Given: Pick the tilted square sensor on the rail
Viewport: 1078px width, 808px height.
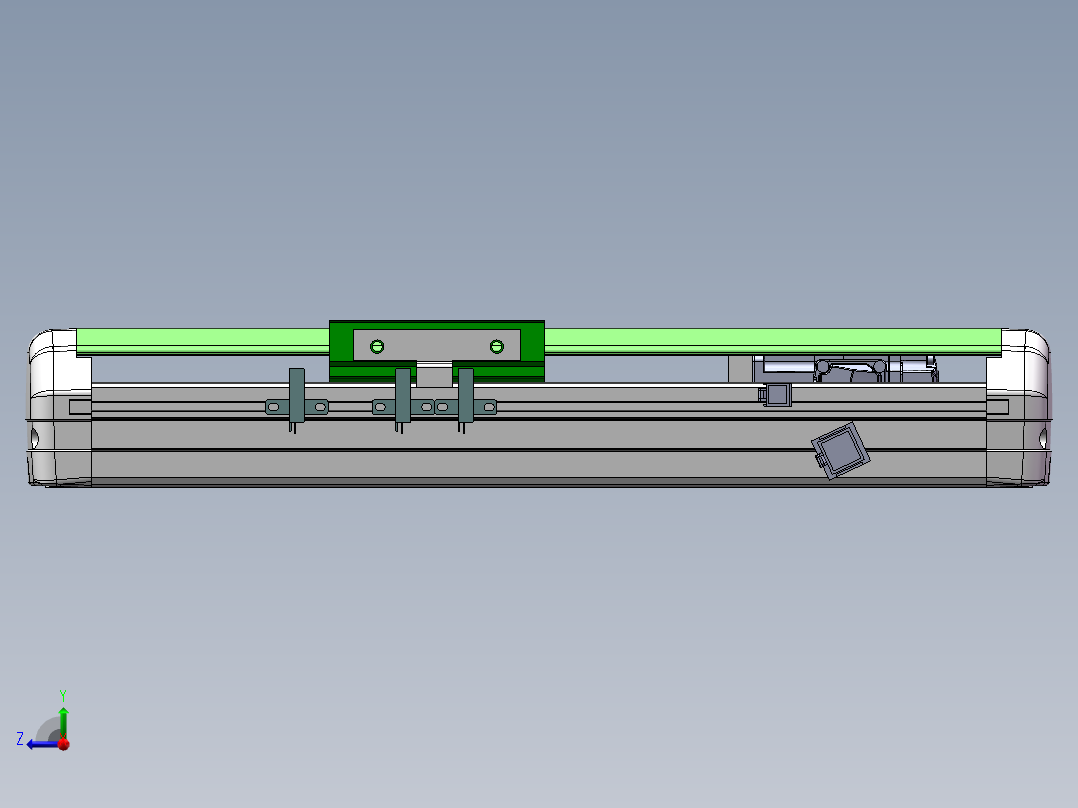Looking at the screenshot, I should [840, 451].
